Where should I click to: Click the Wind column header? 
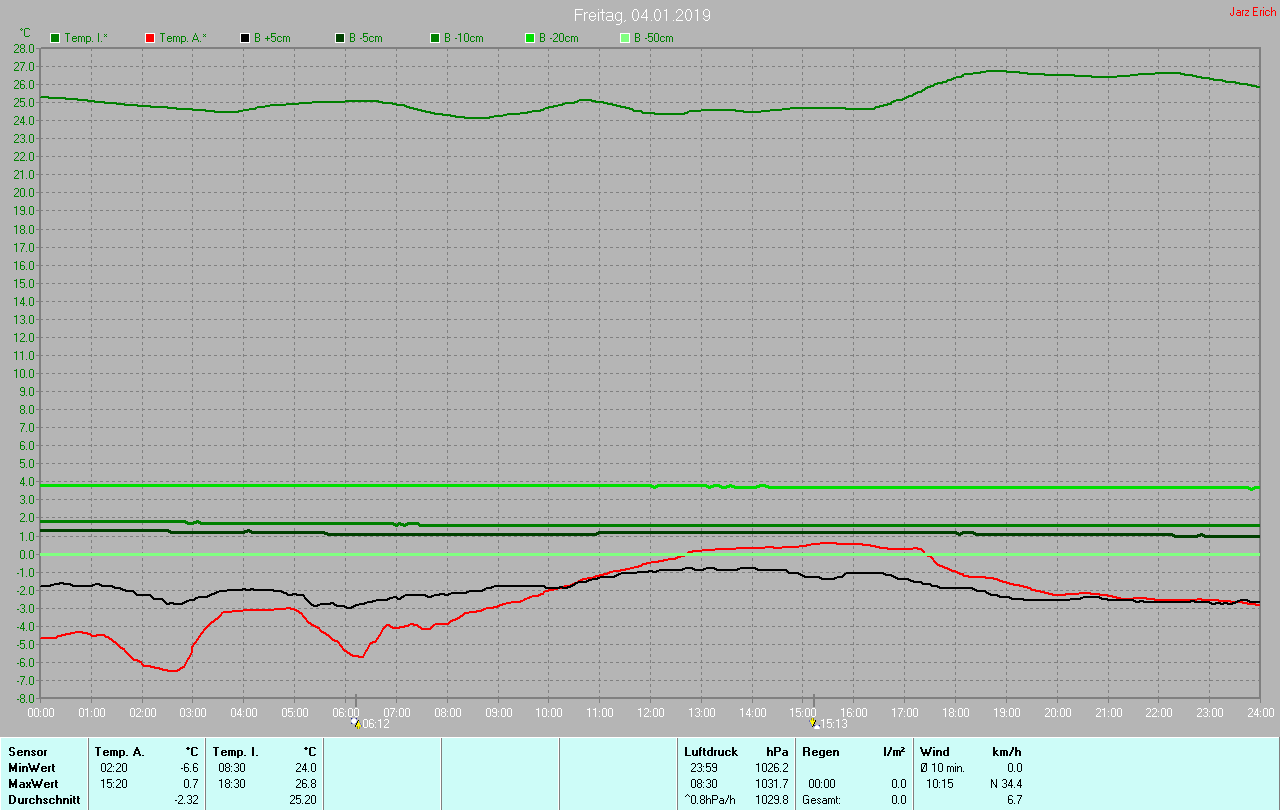point(934,751)
